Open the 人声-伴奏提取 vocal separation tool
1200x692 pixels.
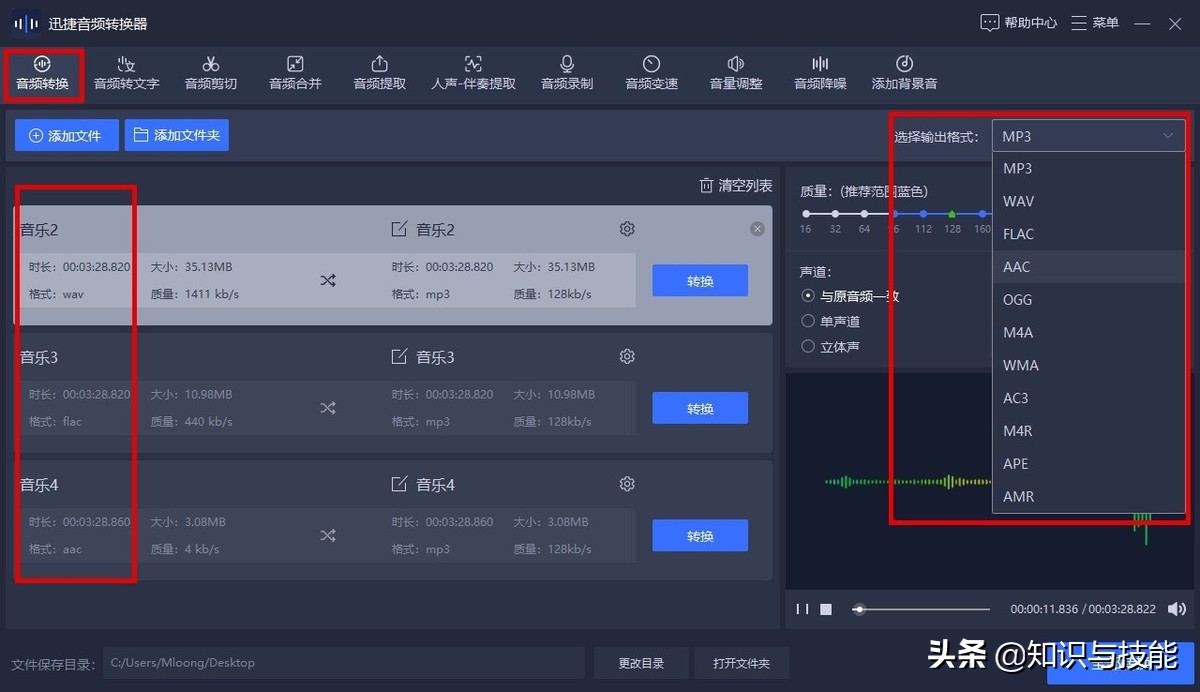473,73
